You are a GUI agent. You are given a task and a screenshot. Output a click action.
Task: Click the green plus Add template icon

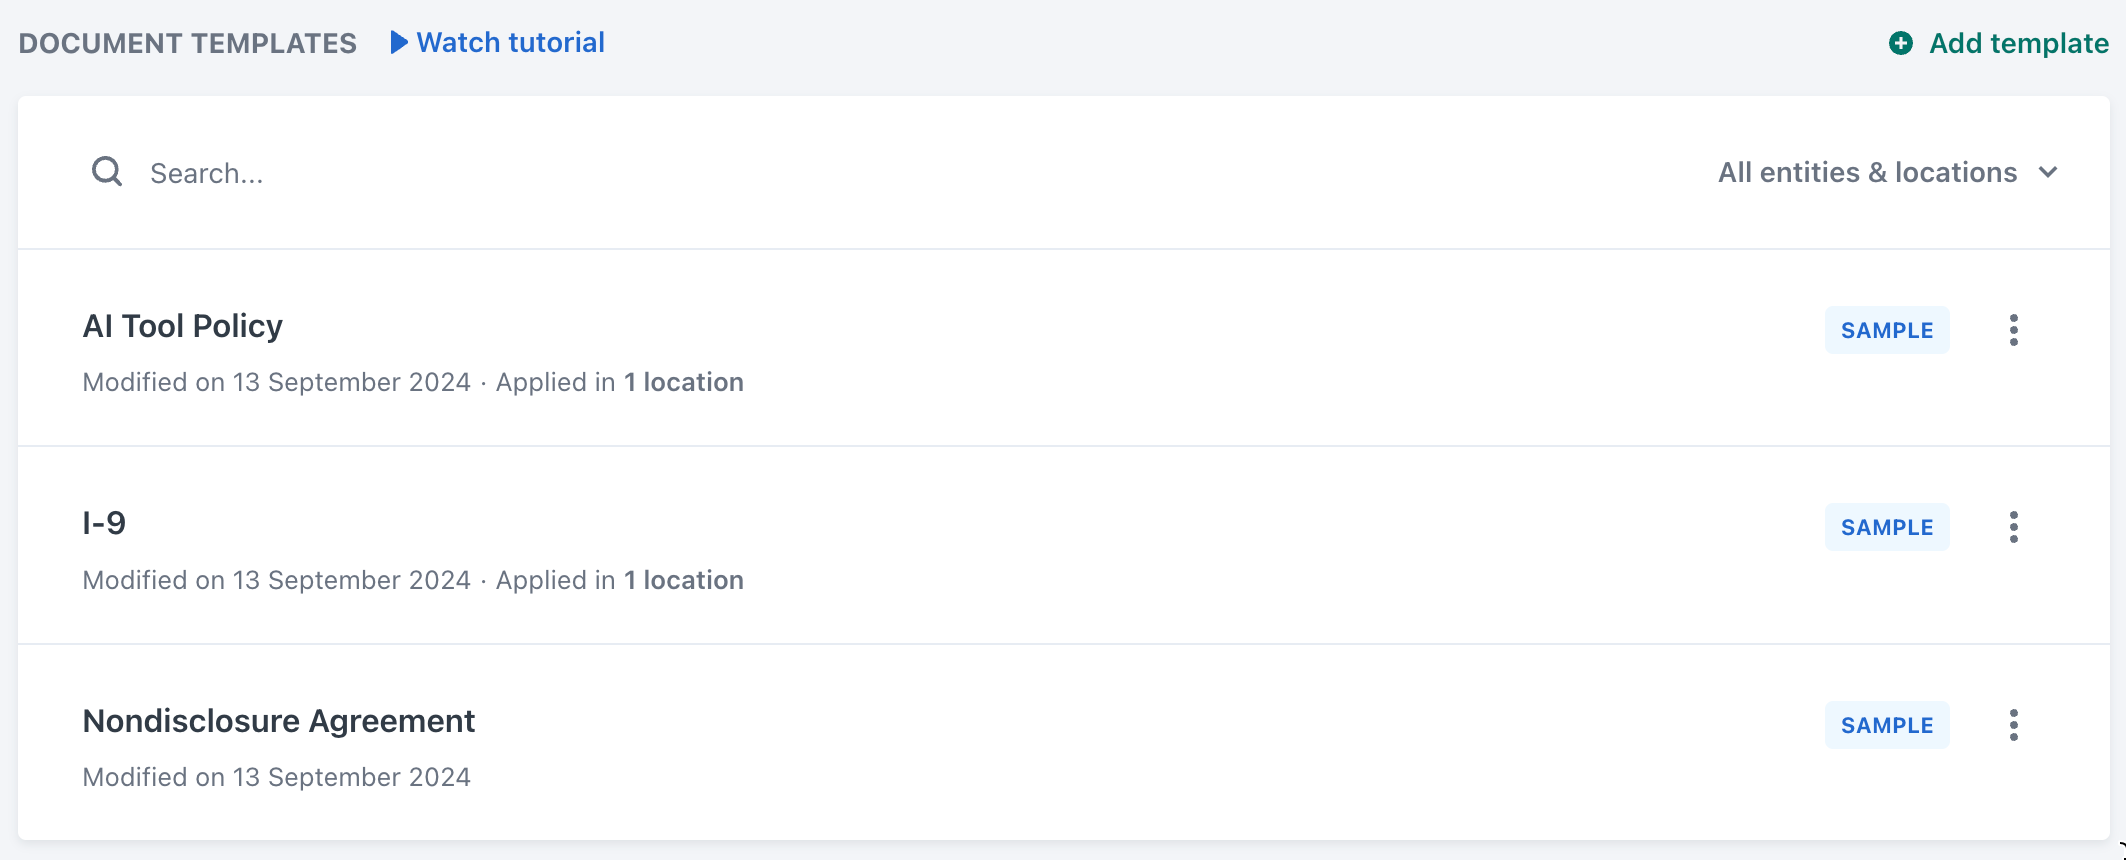(x=1900, y=43)
